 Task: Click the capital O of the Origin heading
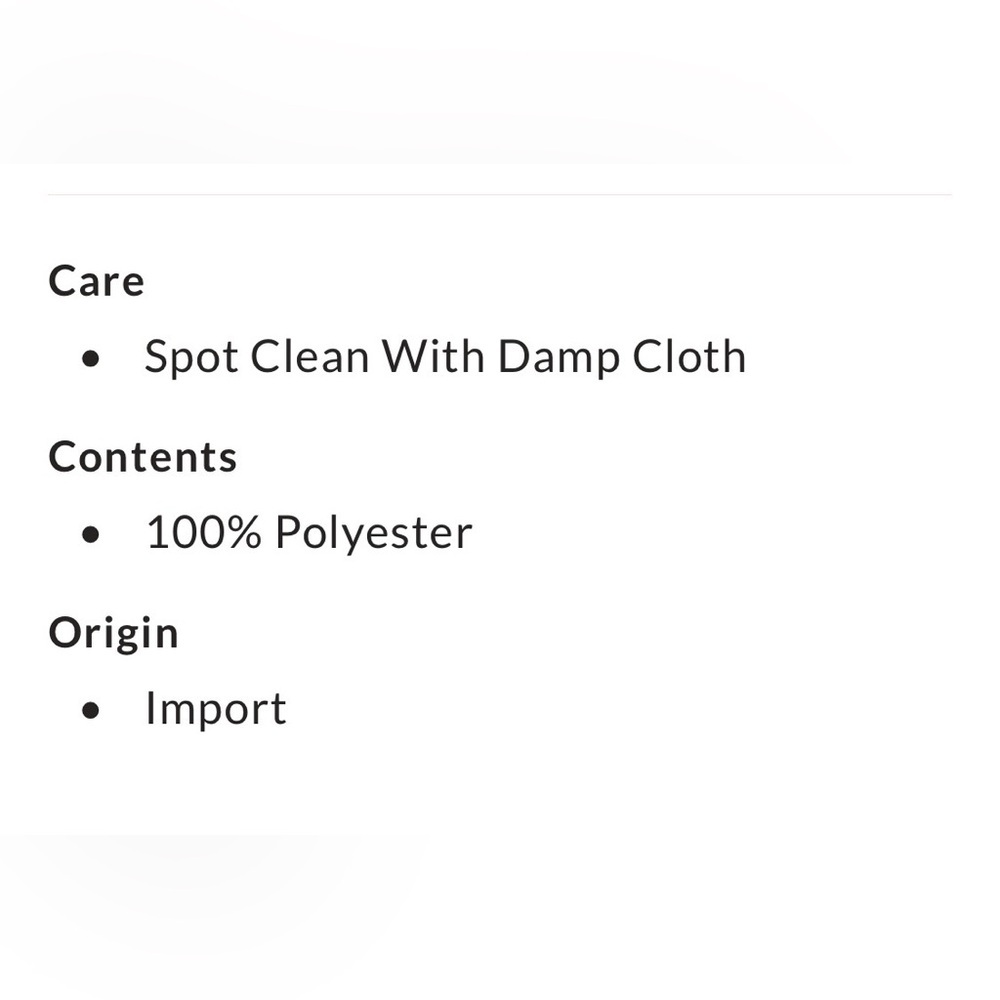(x=66, y=633)
